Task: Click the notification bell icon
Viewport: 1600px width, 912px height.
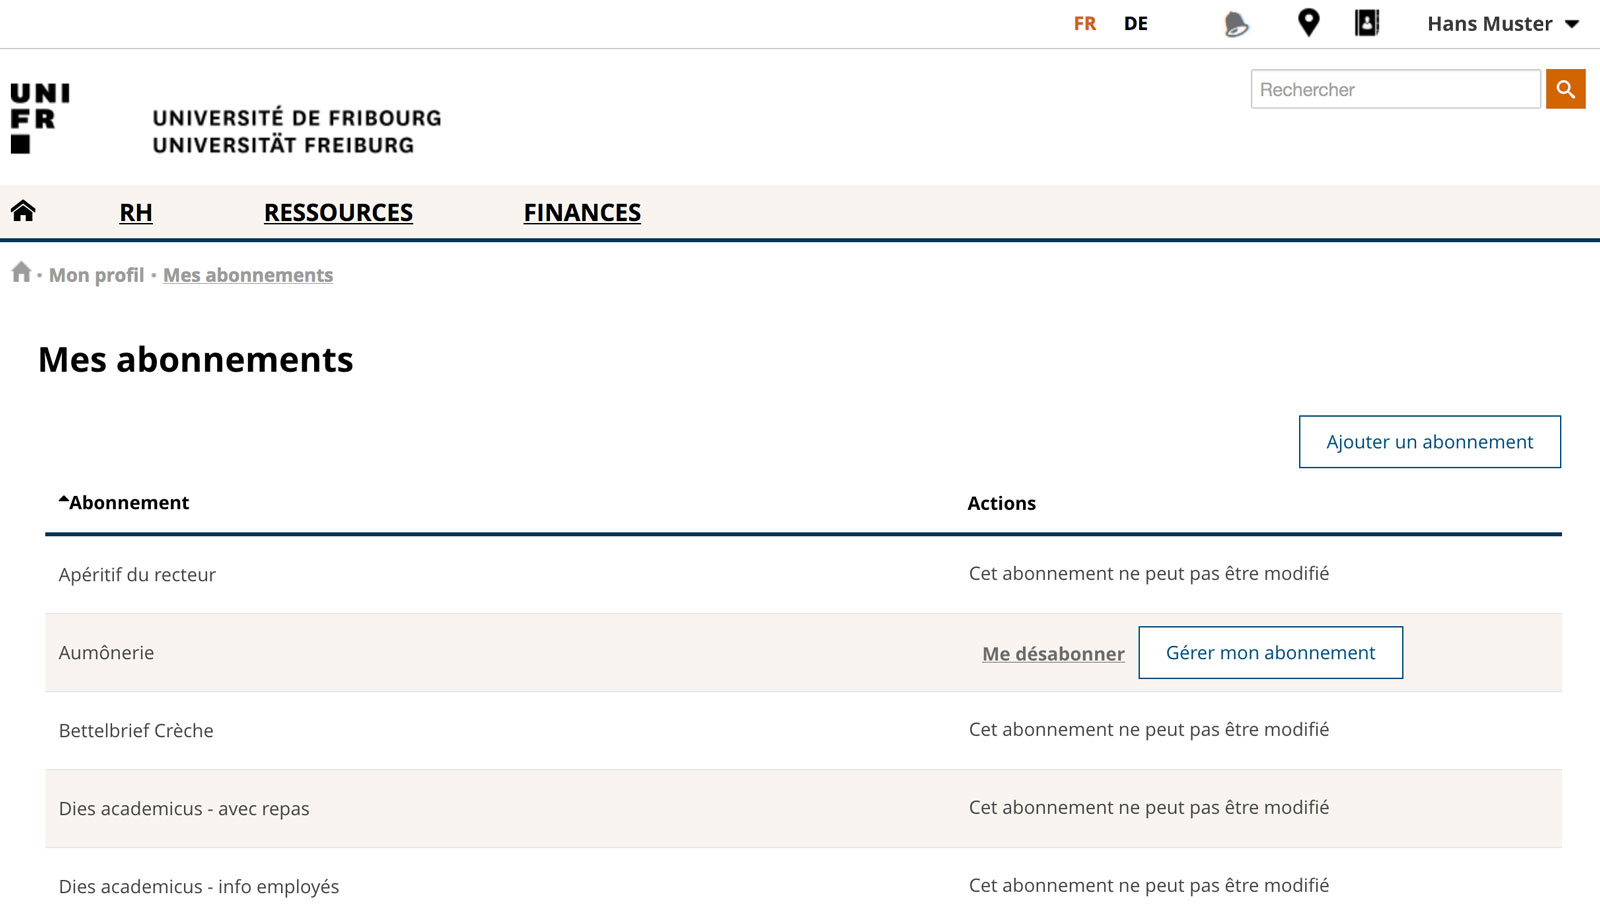Action: coord(1236,24)
